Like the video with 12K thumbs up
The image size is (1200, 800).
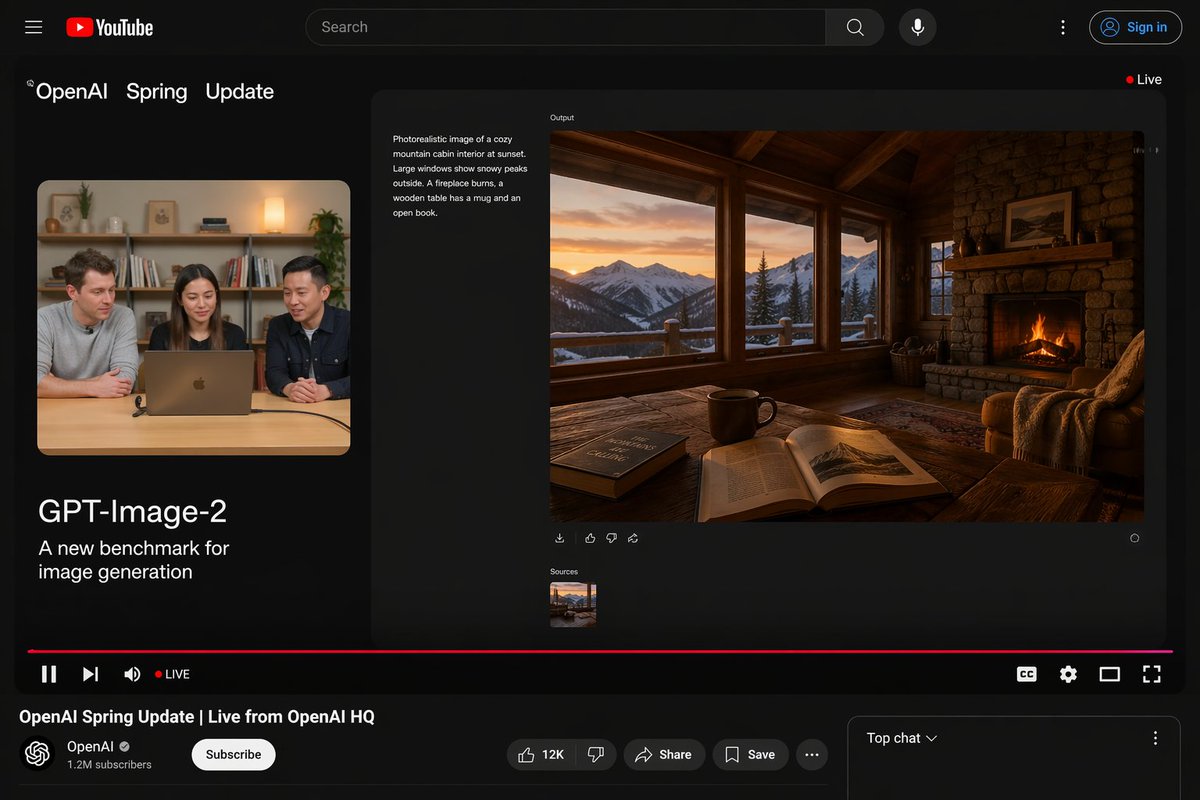click(x=541, y=755)
